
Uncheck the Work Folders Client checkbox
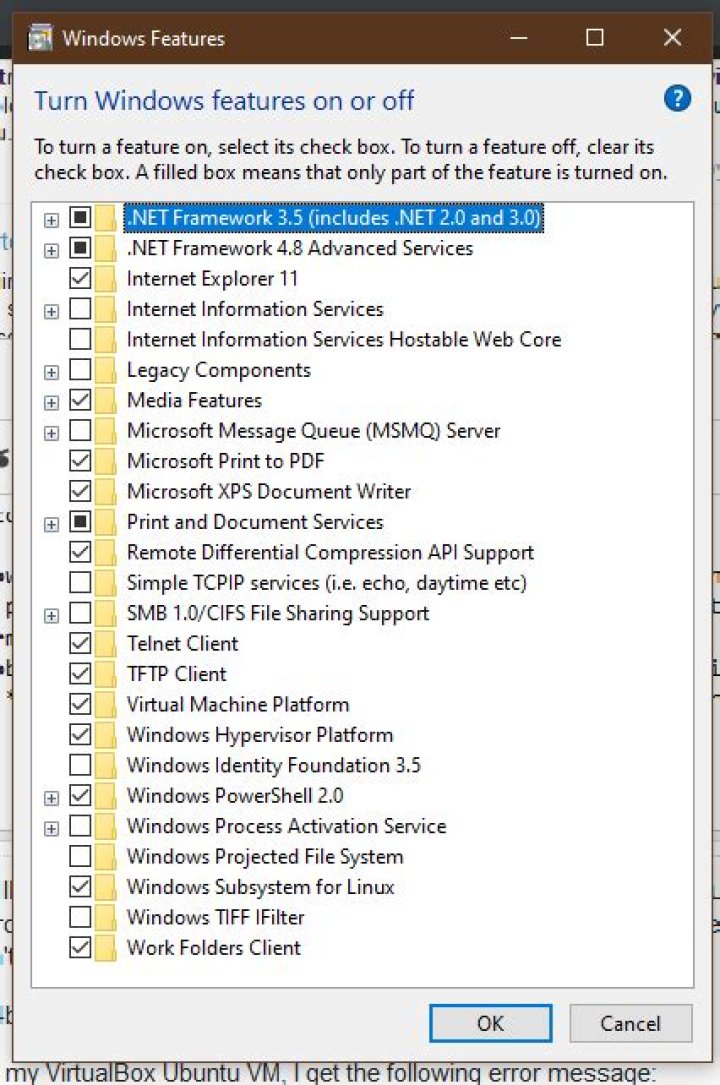tap(80, 947)
